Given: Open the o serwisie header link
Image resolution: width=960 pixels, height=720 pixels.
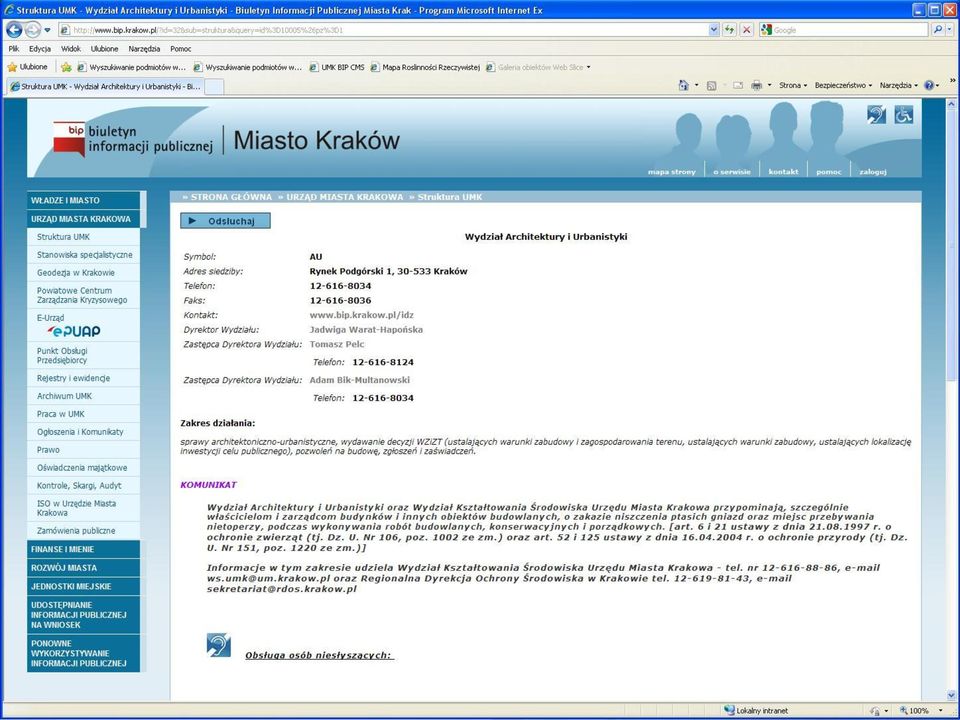Looking at the screenshot, I should point(732,172).
